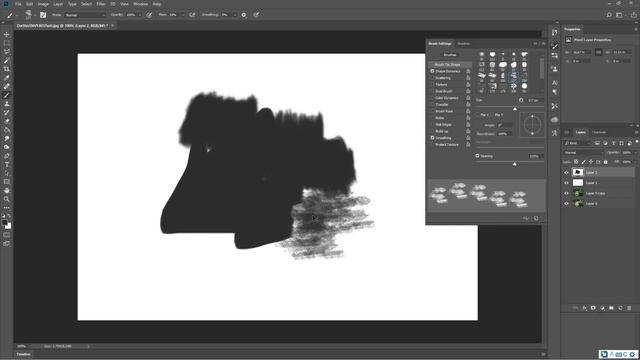Select the History Brush tool

tap(7, 113)
